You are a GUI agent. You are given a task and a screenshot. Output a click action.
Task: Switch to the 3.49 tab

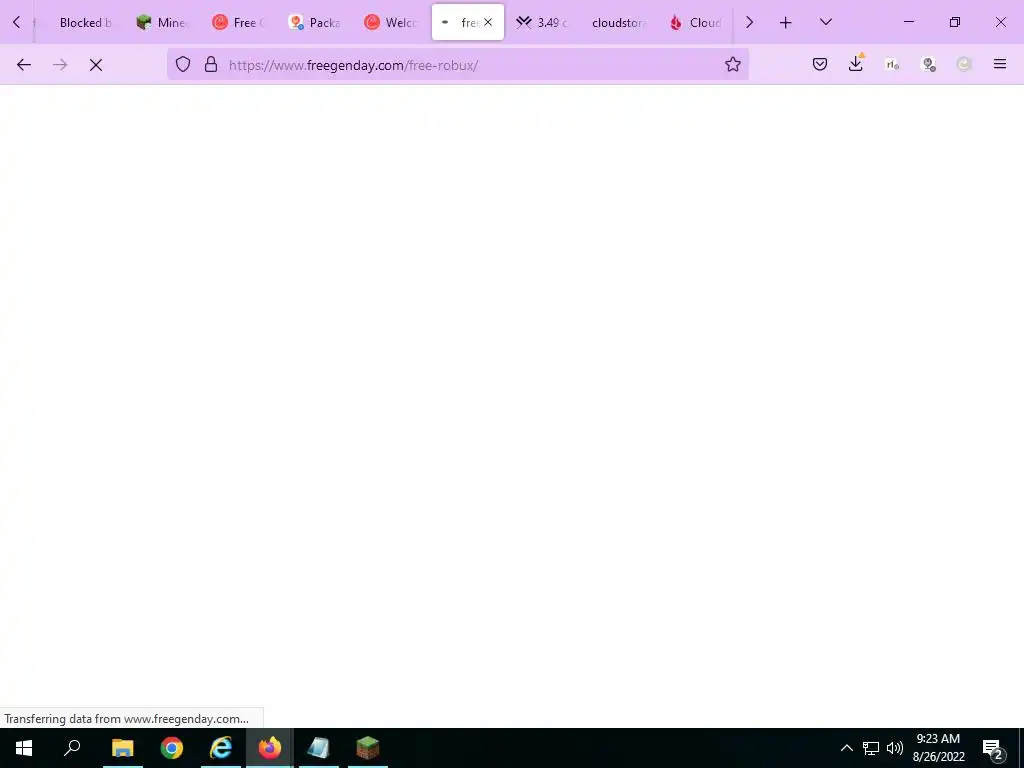[542, 22]
